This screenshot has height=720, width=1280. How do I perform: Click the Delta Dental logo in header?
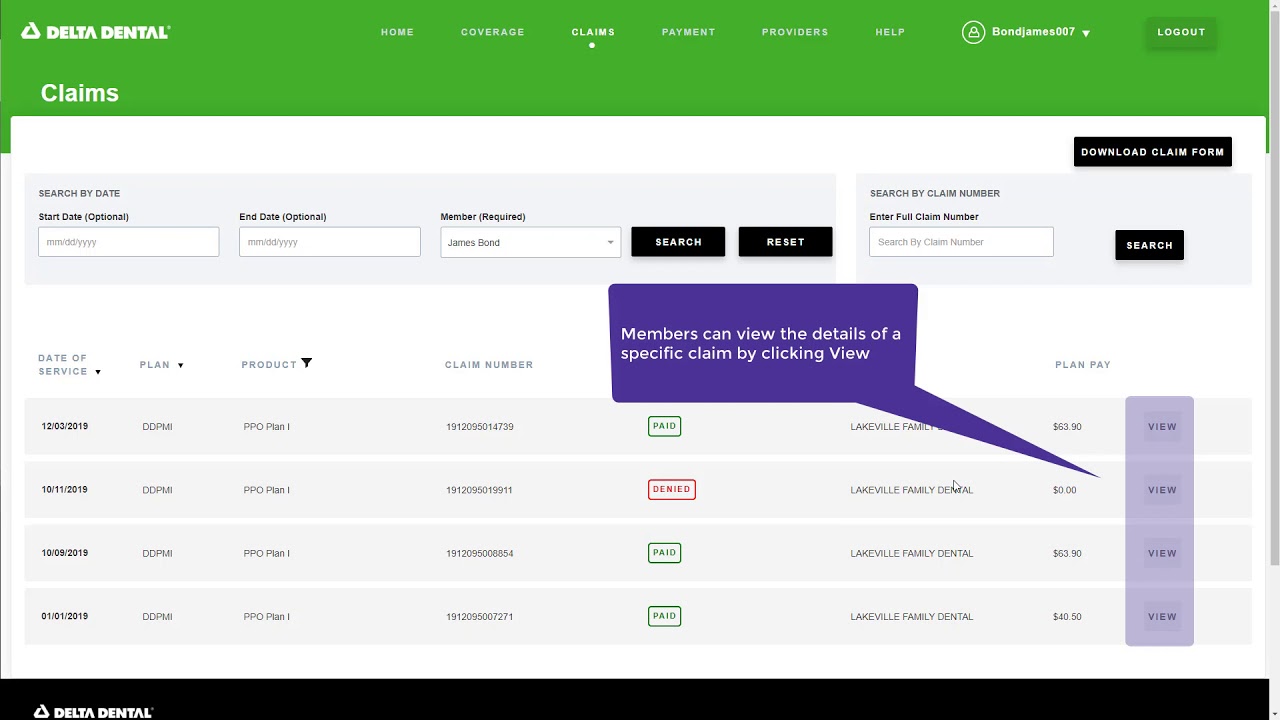pos(96,32)
